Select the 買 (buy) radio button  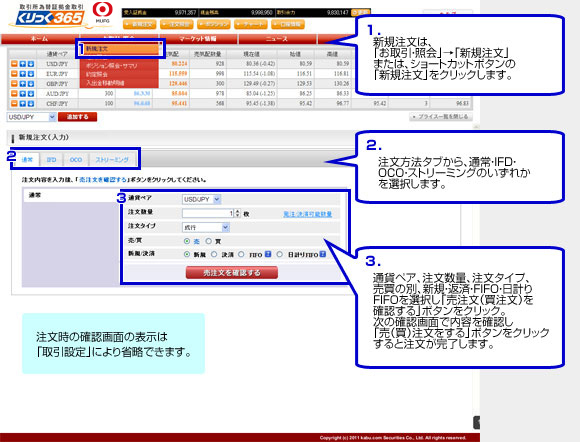209,241
